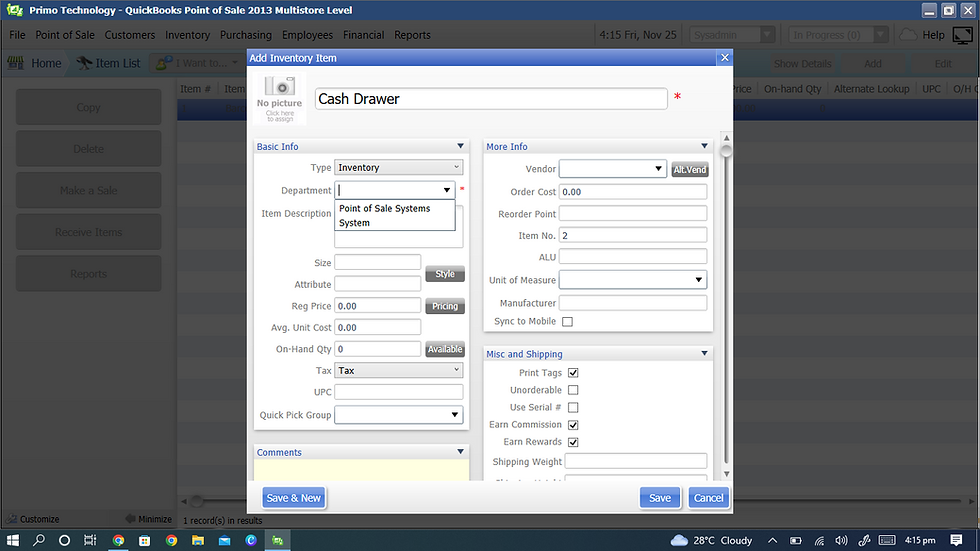Open the Windows Start menu
The image size is (980, 551).
point(12,540)
